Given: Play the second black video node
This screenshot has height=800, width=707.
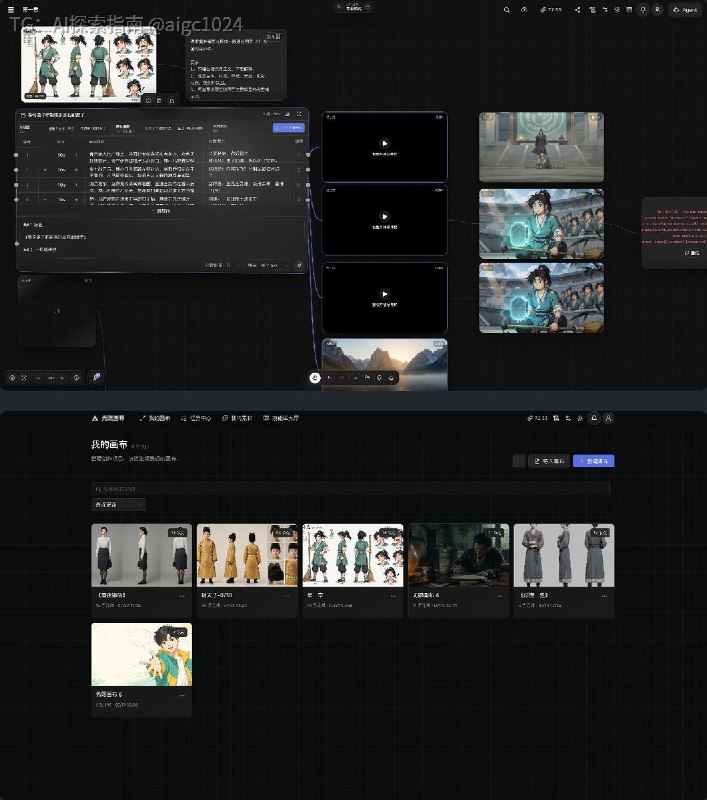Looking at the screenshot, I should pos(385,216).
